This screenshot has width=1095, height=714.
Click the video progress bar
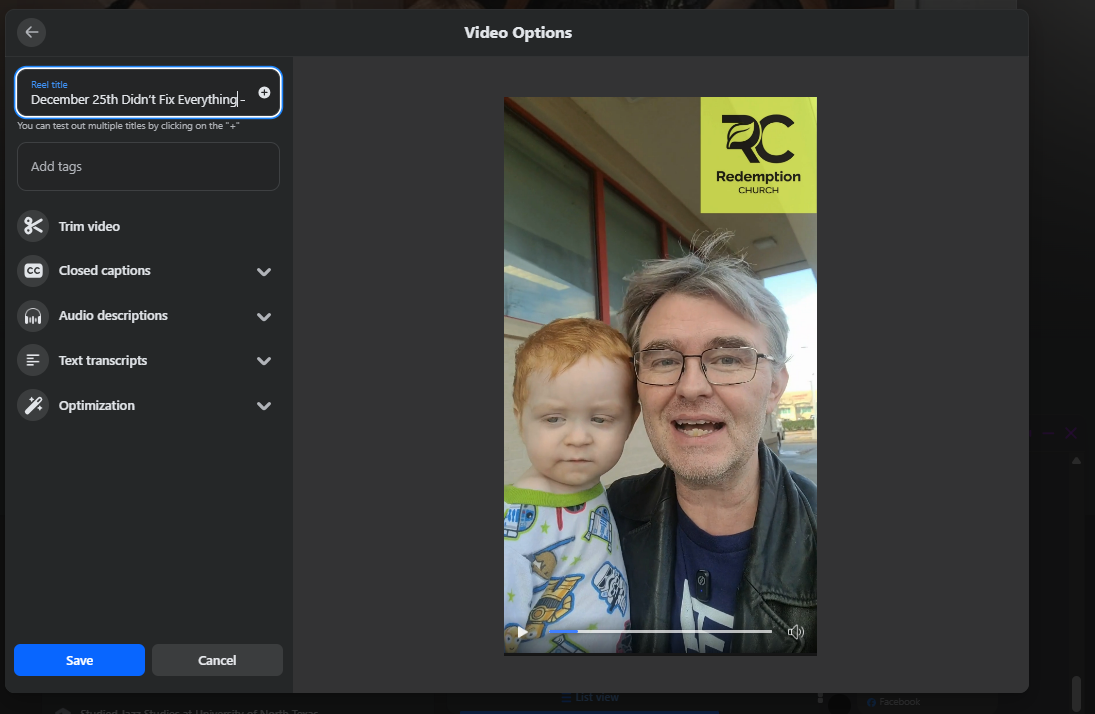[660, 632]
